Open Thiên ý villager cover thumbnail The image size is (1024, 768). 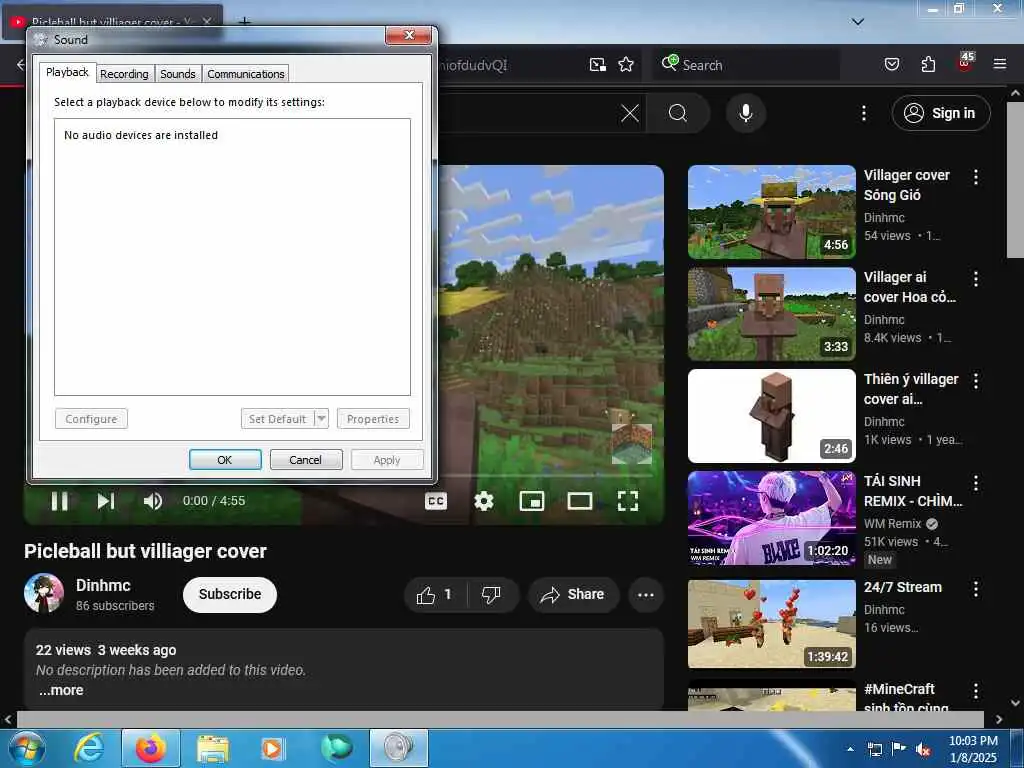771,416
